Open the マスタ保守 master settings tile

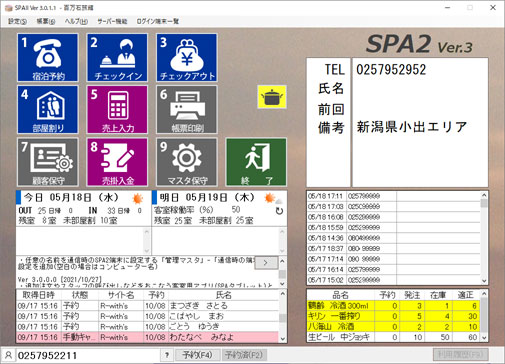pyautogui.click(x=187, y=162)
